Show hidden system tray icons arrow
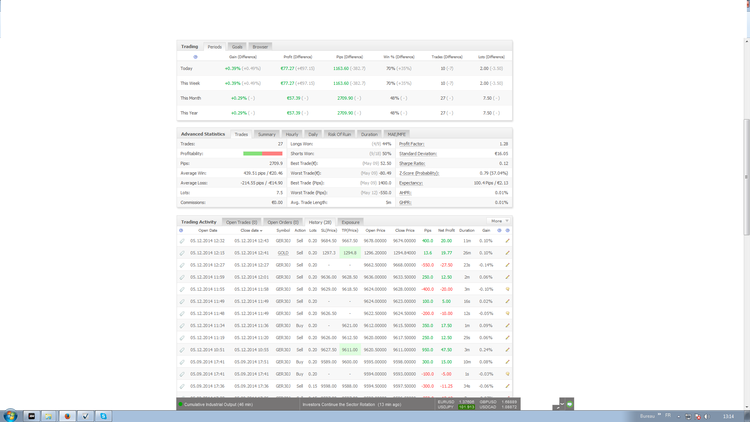 point(678,416)
